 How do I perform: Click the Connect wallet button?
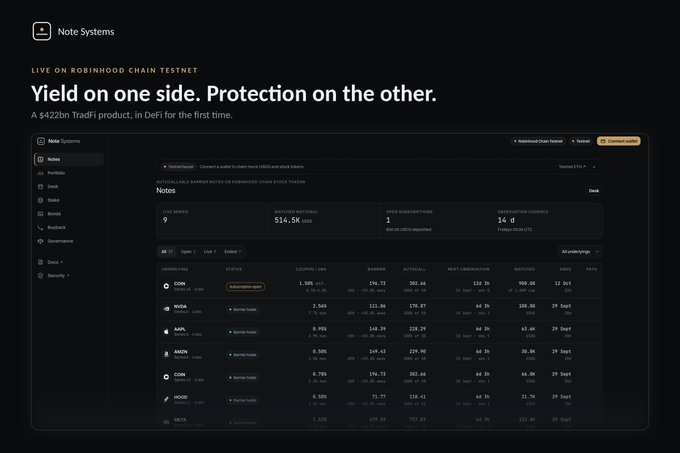(619, 141)
